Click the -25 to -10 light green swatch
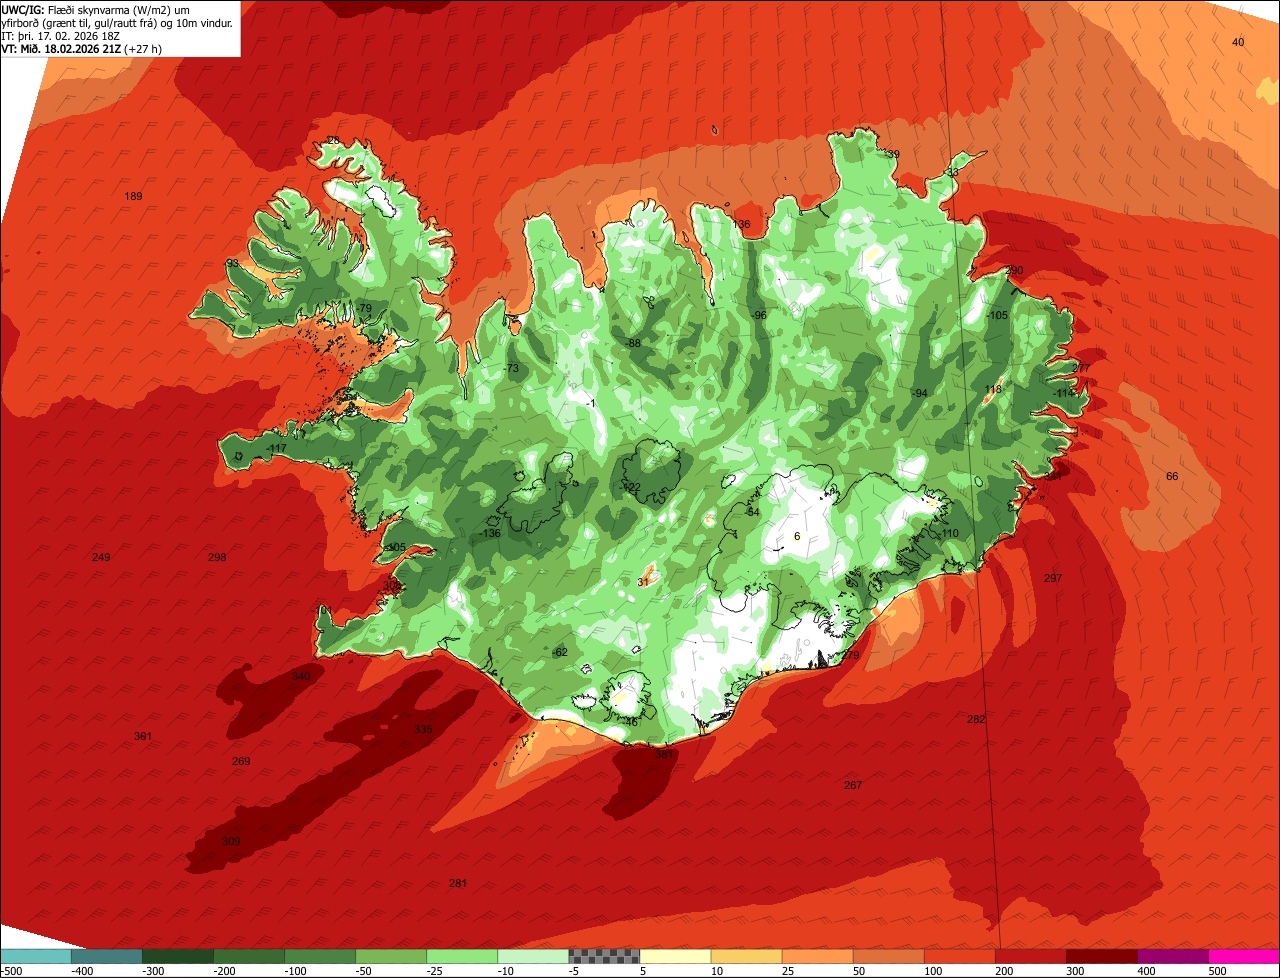 click(x=462, y=956)
